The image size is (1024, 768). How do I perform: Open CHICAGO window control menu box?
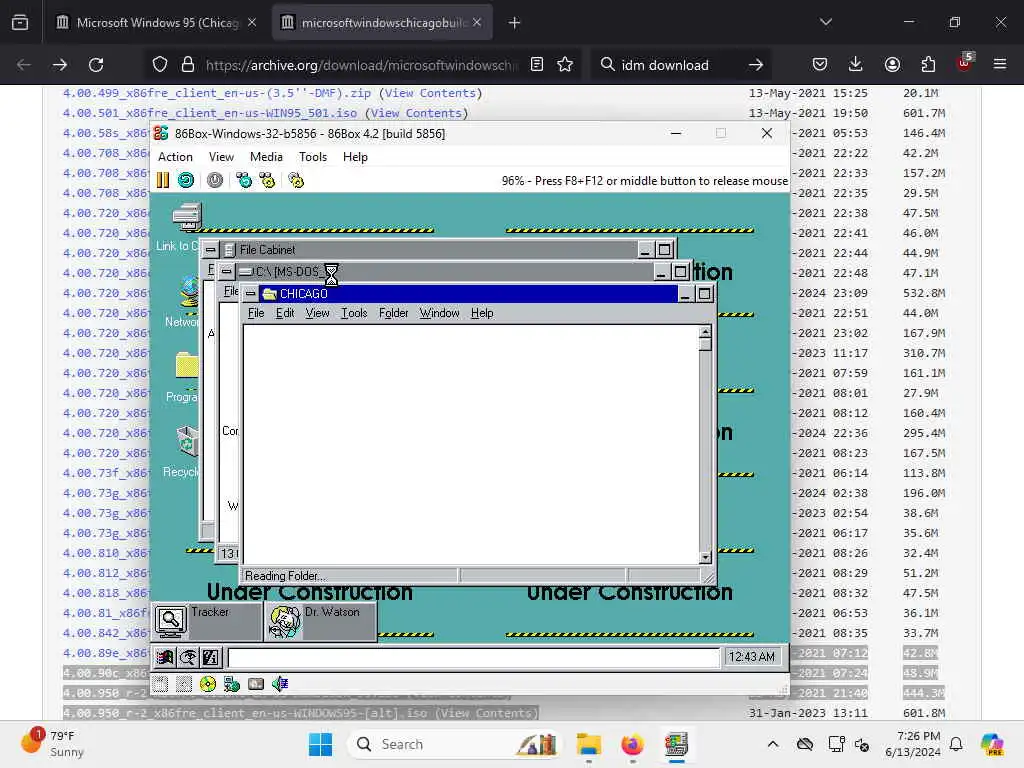250,294
